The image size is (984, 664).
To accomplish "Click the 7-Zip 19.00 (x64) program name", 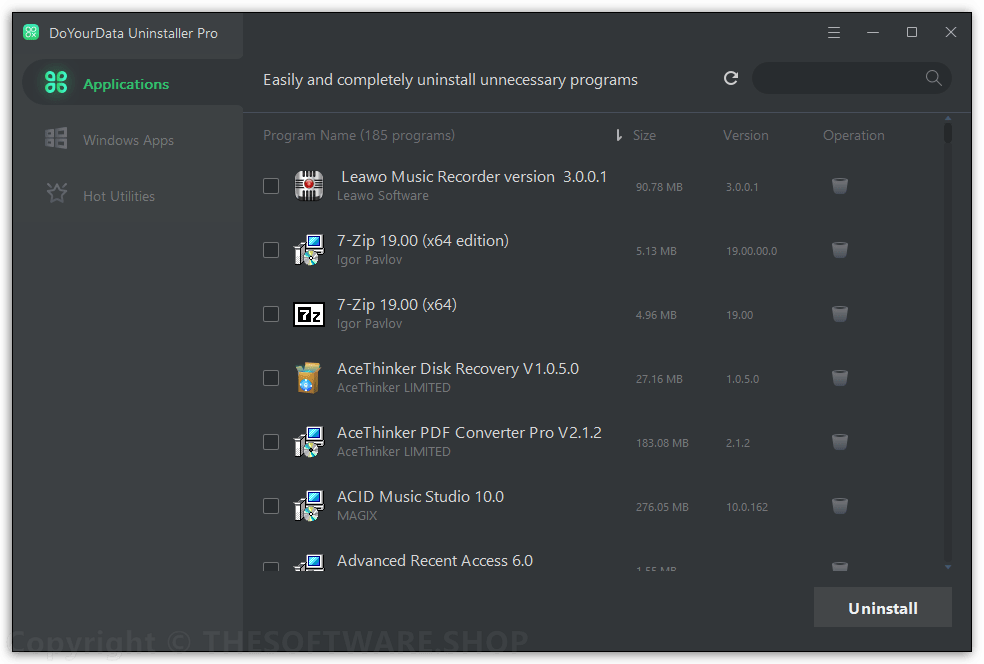I will coord(397,304).
